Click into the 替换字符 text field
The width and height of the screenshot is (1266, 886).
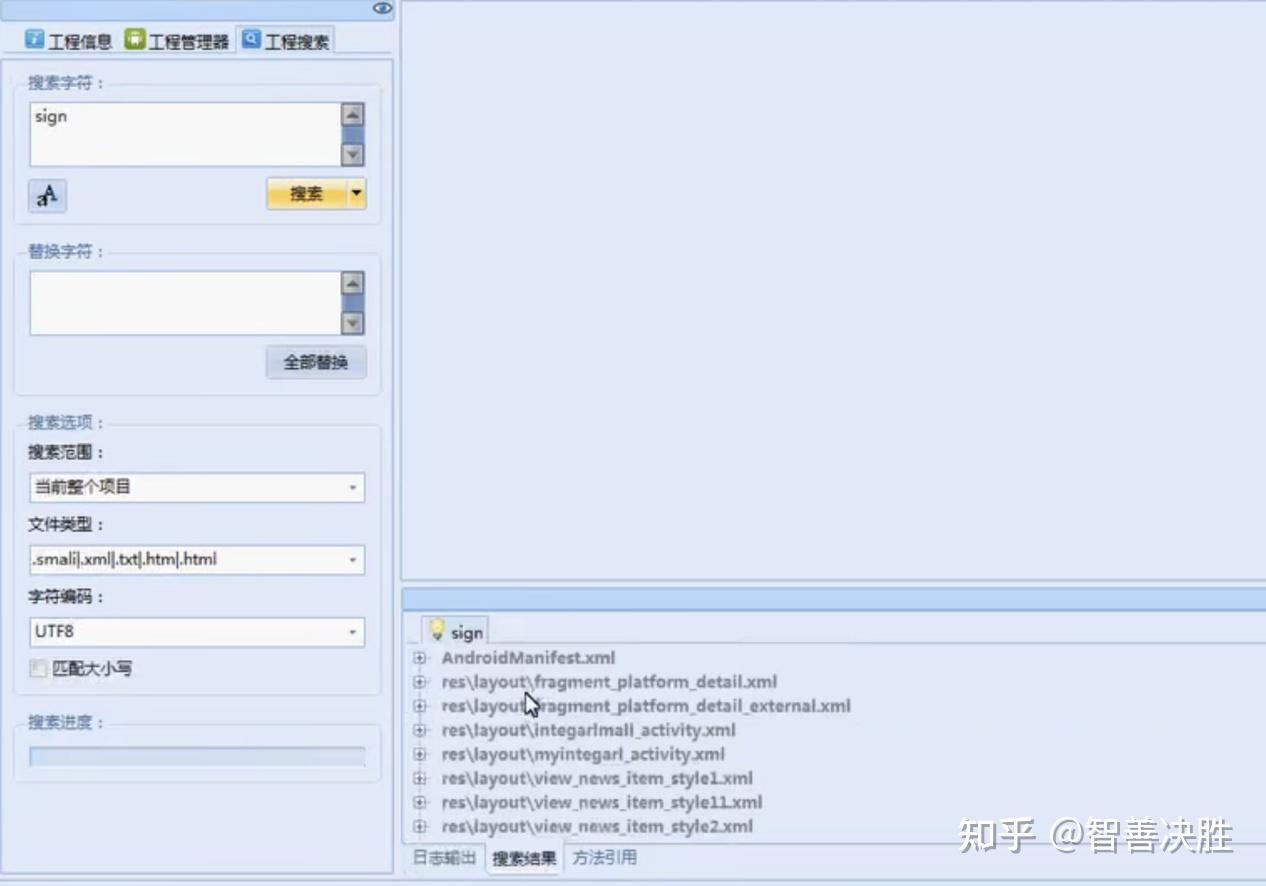(186, 303)
